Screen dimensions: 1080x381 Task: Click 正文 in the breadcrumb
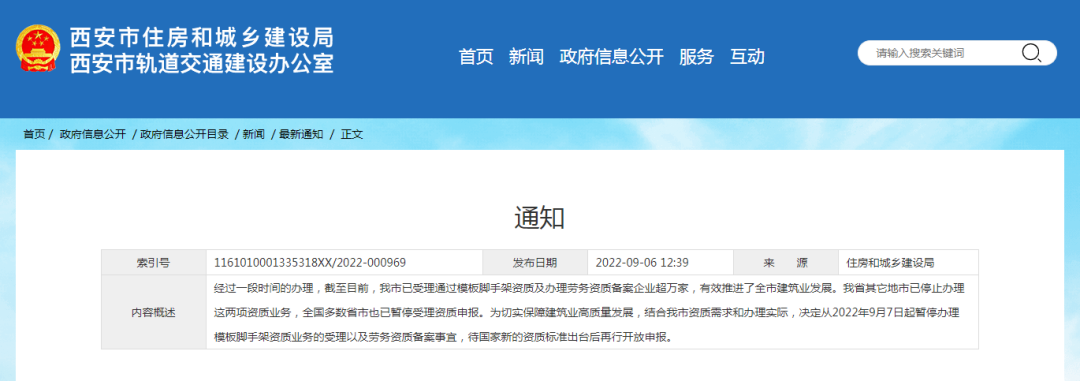tap(352, 134)
